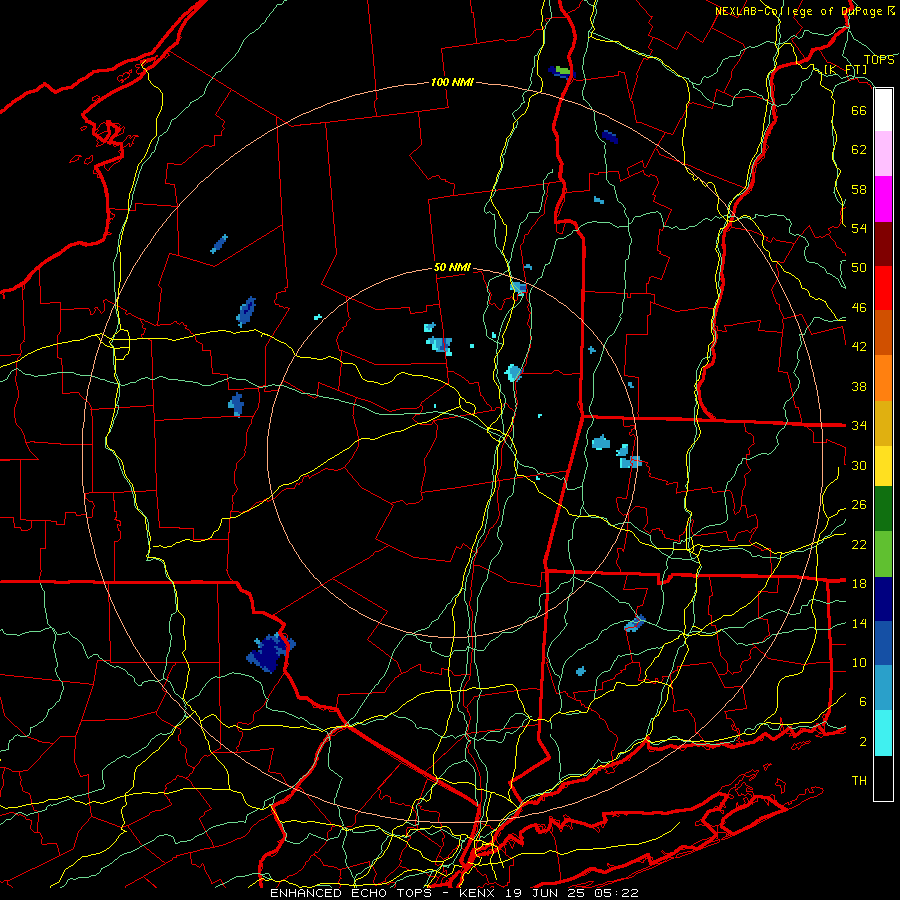Image resolution: width=900 pixels, height=900 pixels.
Task: Choose the navy blue legend swatch
Action: tap(883, 599)
